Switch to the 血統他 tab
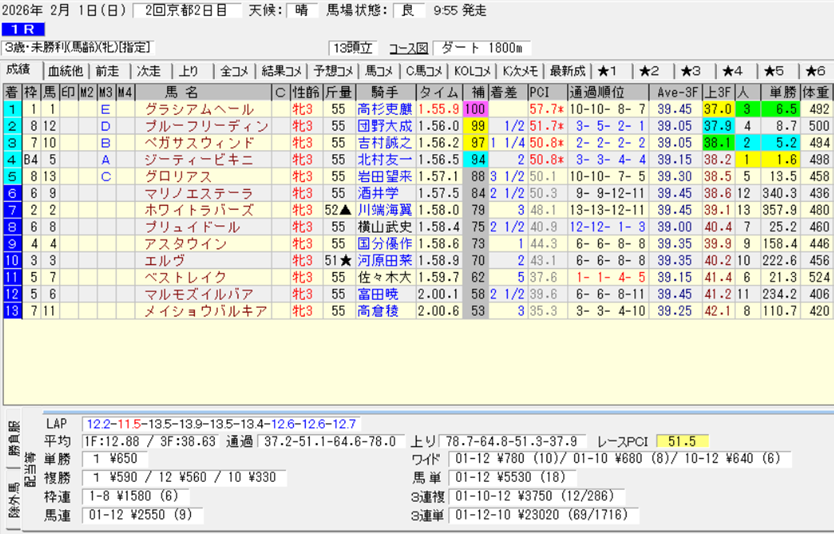The image size is (834, 534). tap(66, 71)
